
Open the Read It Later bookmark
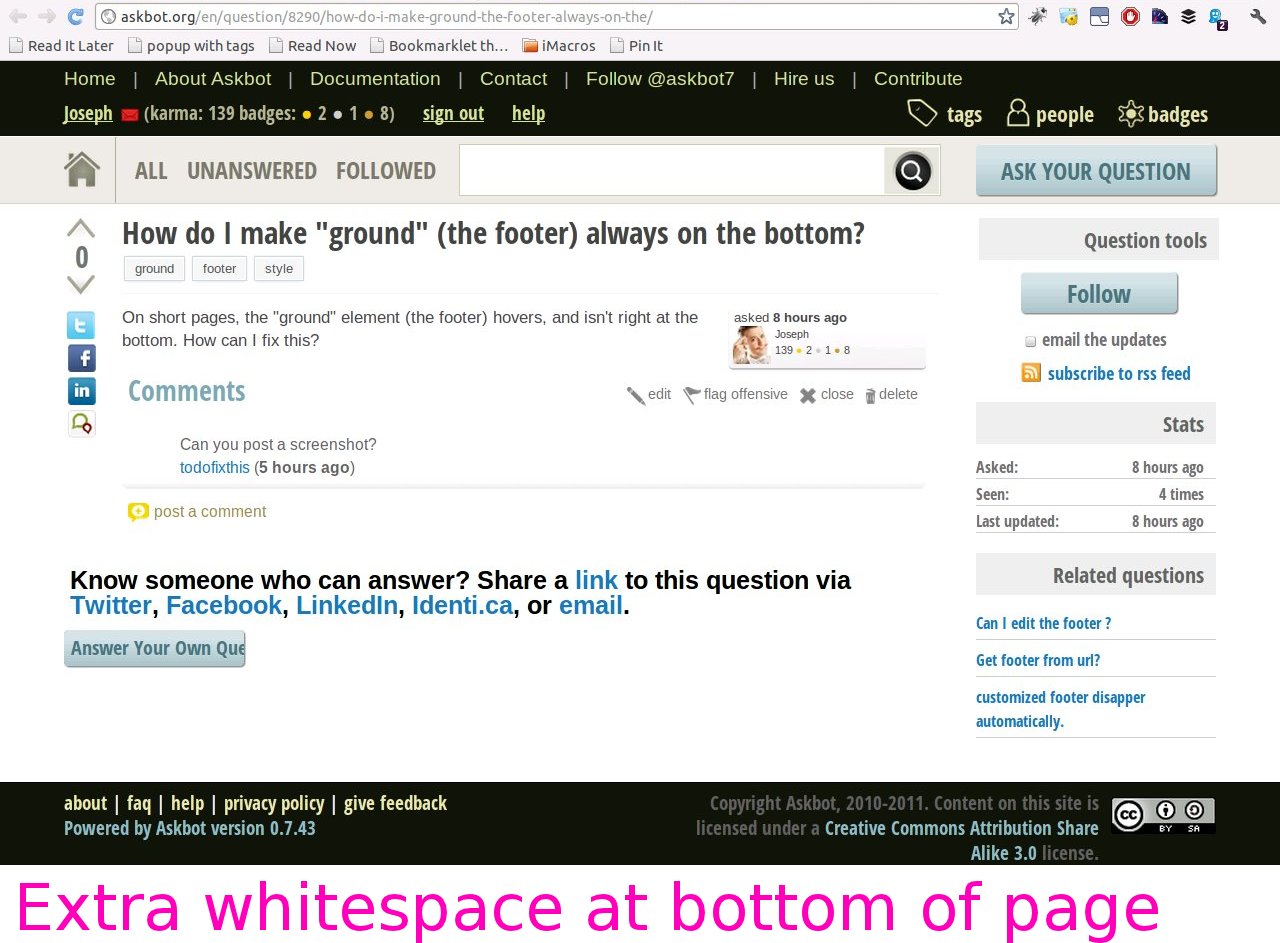(x=61, y=46)
